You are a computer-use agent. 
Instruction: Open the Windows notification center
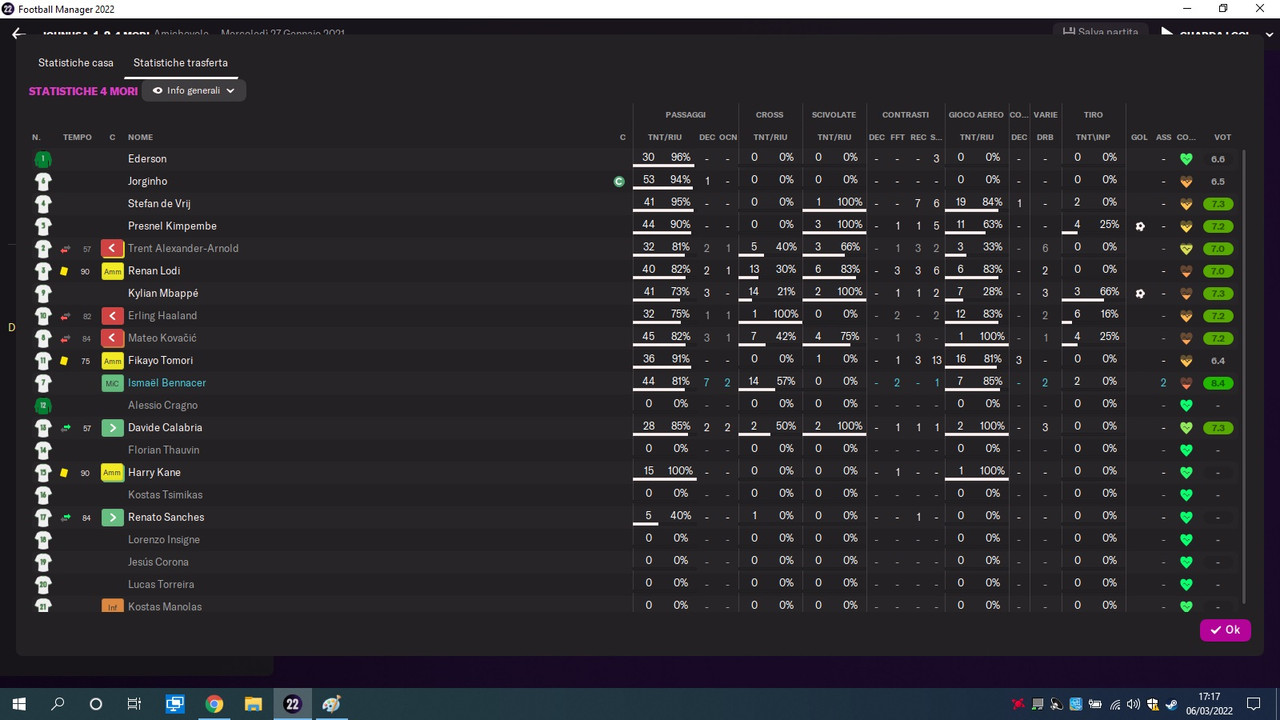[1253, 704]
